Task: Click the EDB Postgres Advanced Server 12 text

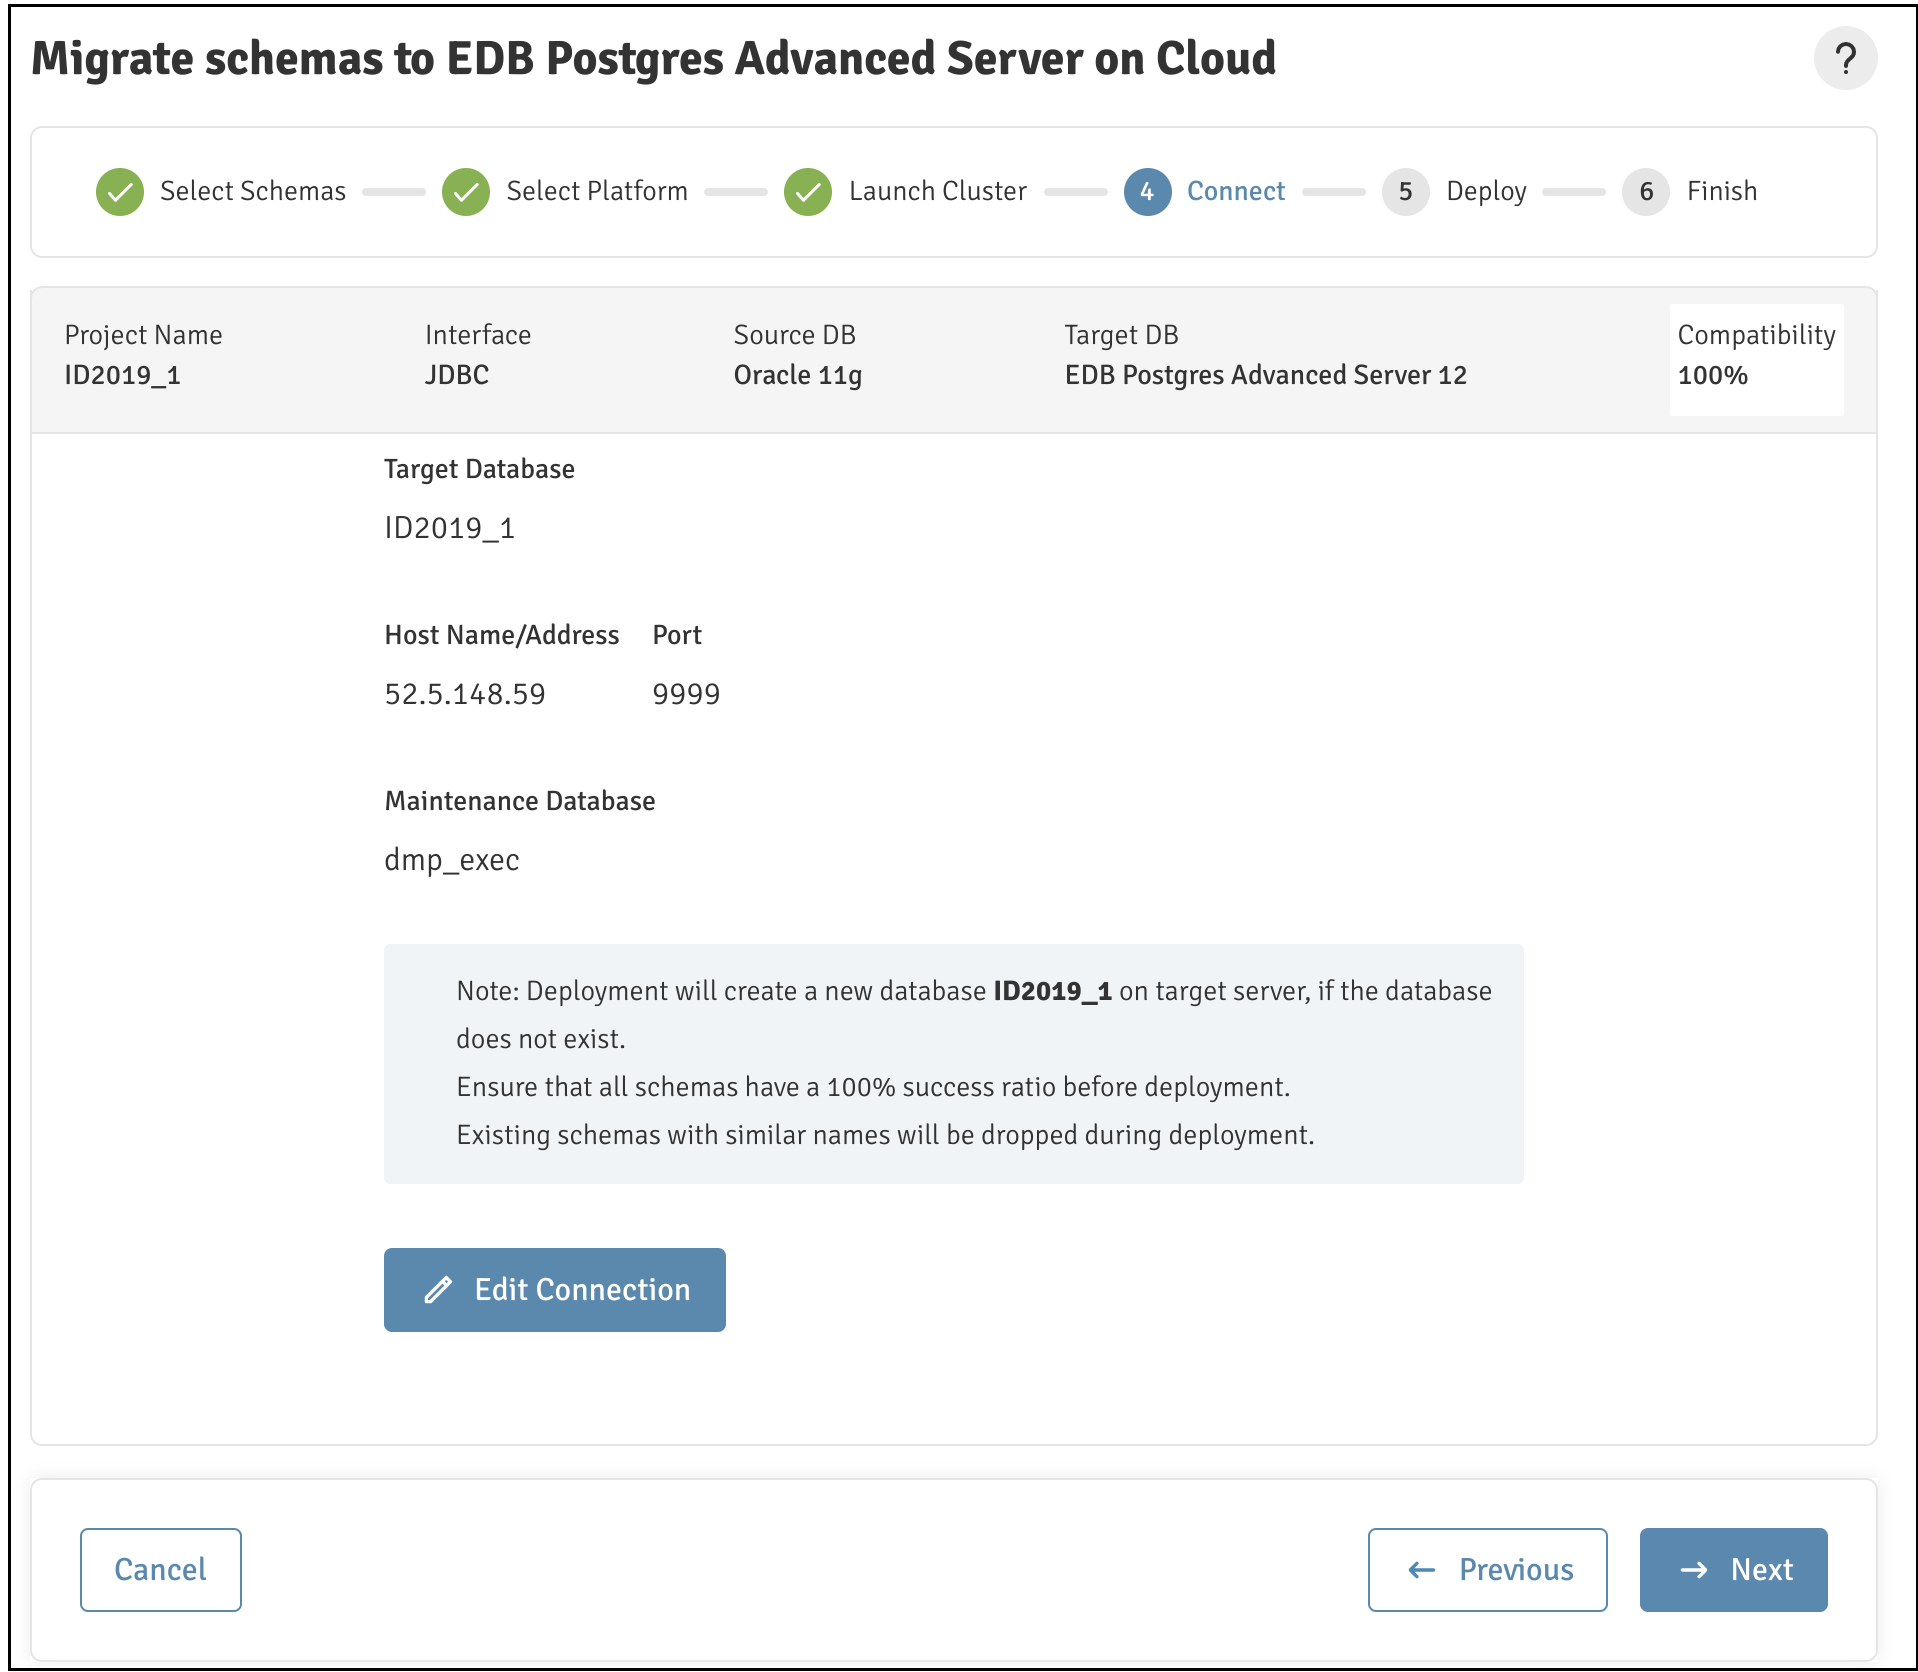Action: [1266, 375]
